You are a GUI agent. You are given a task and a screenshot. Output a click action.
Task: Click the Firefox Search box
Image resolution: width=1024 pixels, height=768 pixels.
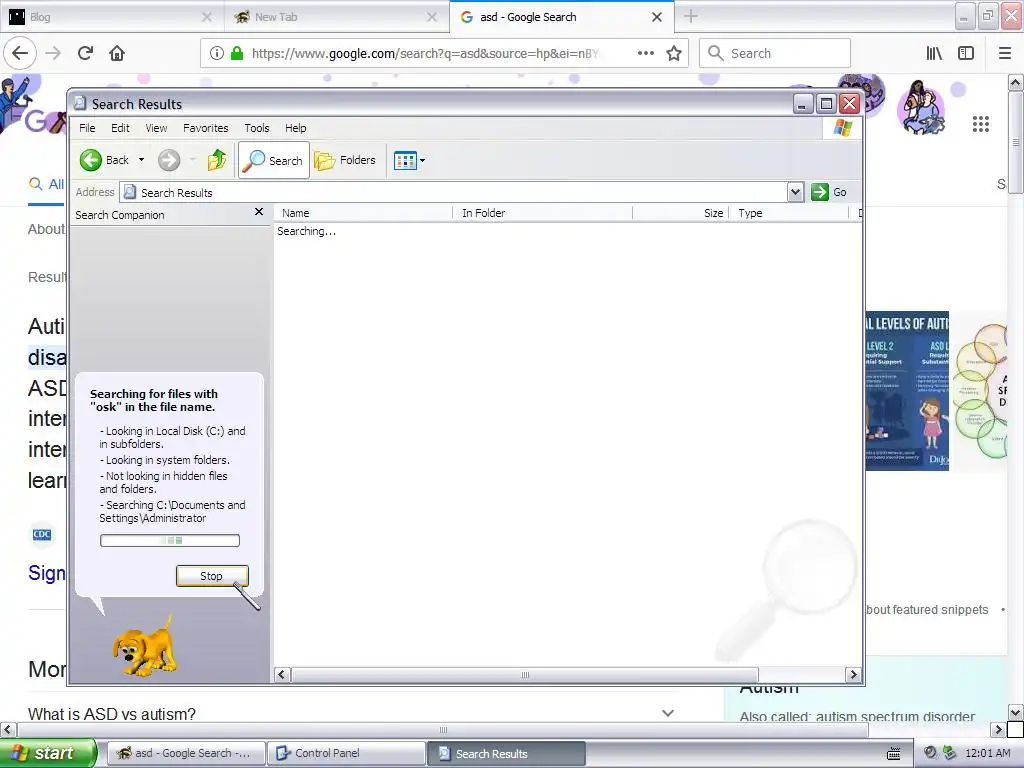pyautogui.click(x=775, y=53)
